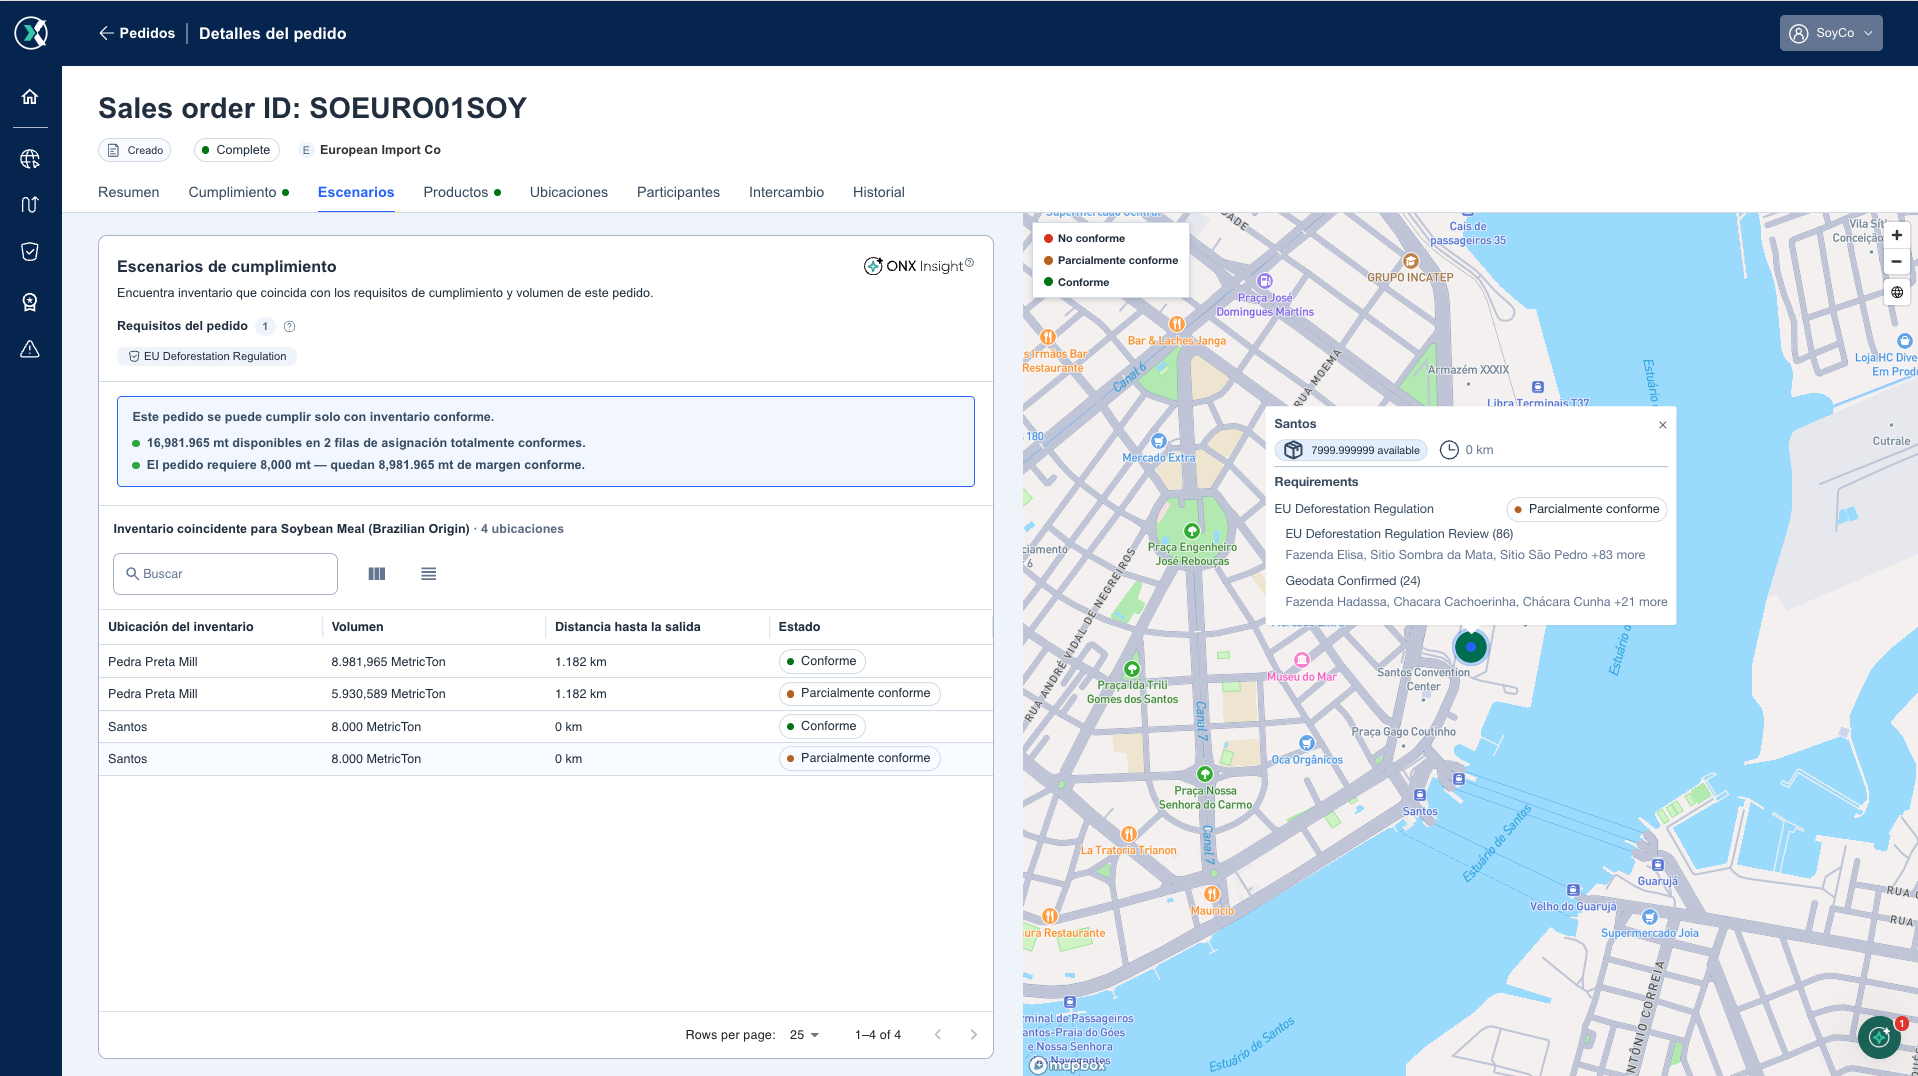
Task: Open the warning triangle alerts icon
Action: [30, 349]
